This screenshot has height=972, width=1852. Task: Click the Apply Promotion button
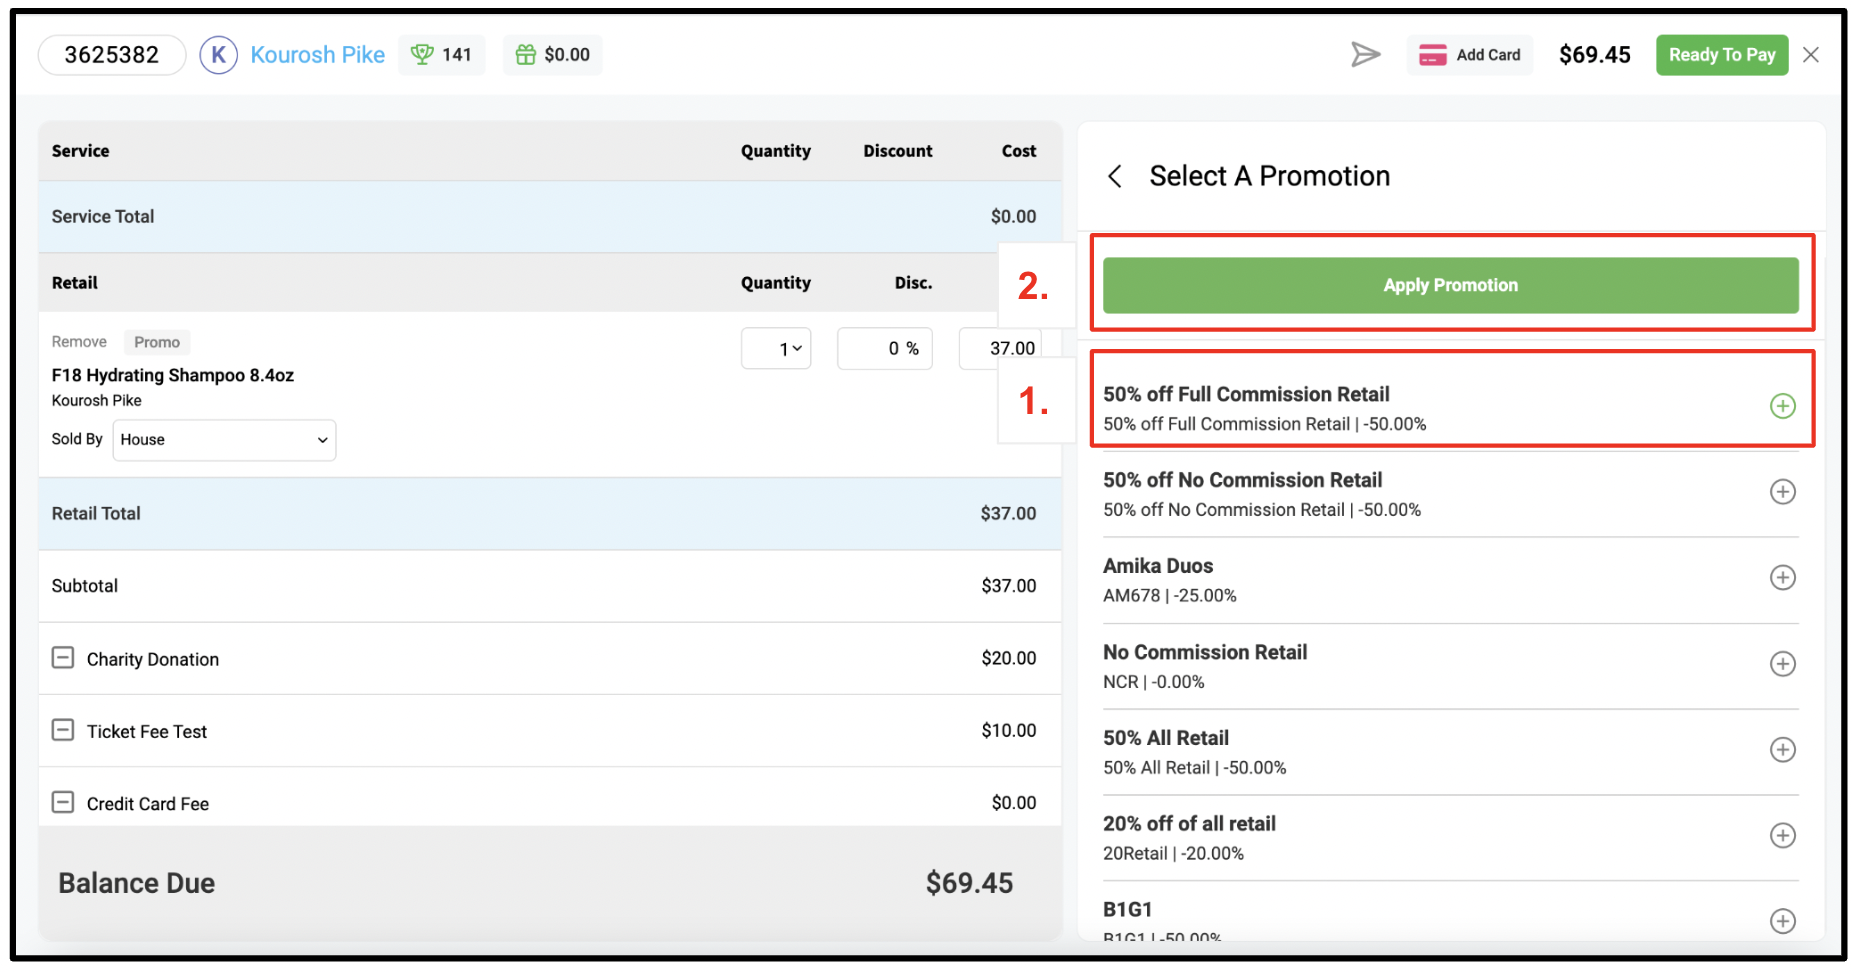pyautogui.click(x=1450, y=285)
